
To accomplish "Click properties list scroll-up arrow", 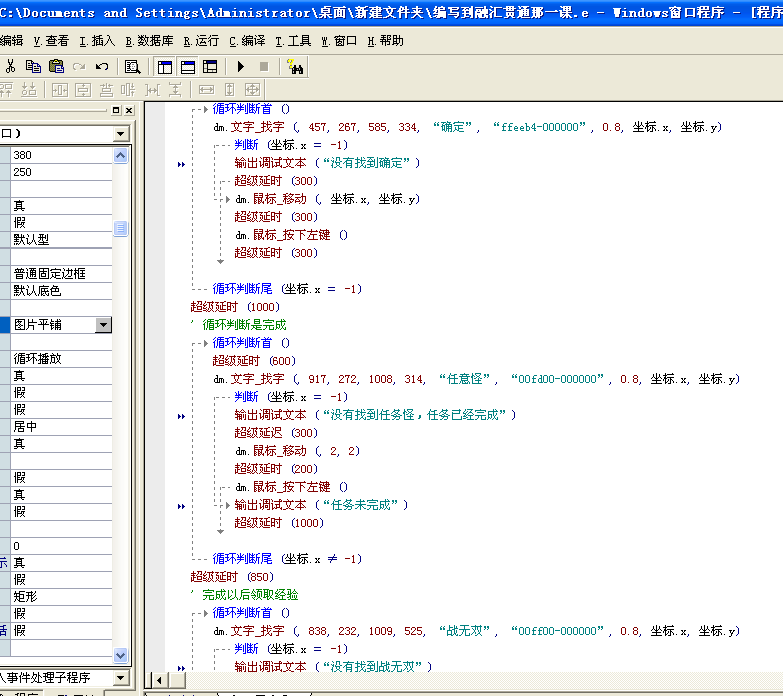I will click(120, 156).
